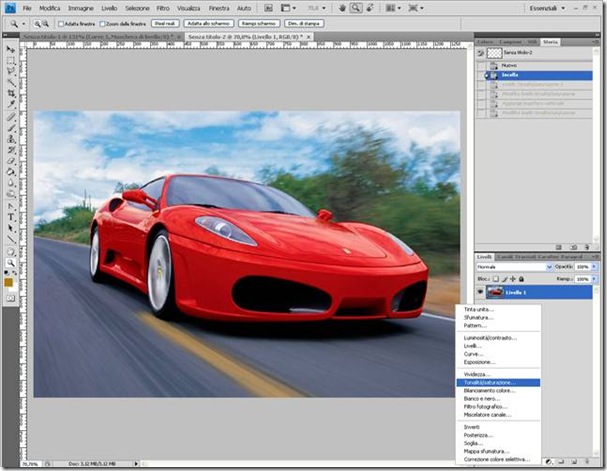This screenshot has height=471, width=607.
Task: Choose Tonalità/saturazione from the adjustment menu
Action: (498, 382)
